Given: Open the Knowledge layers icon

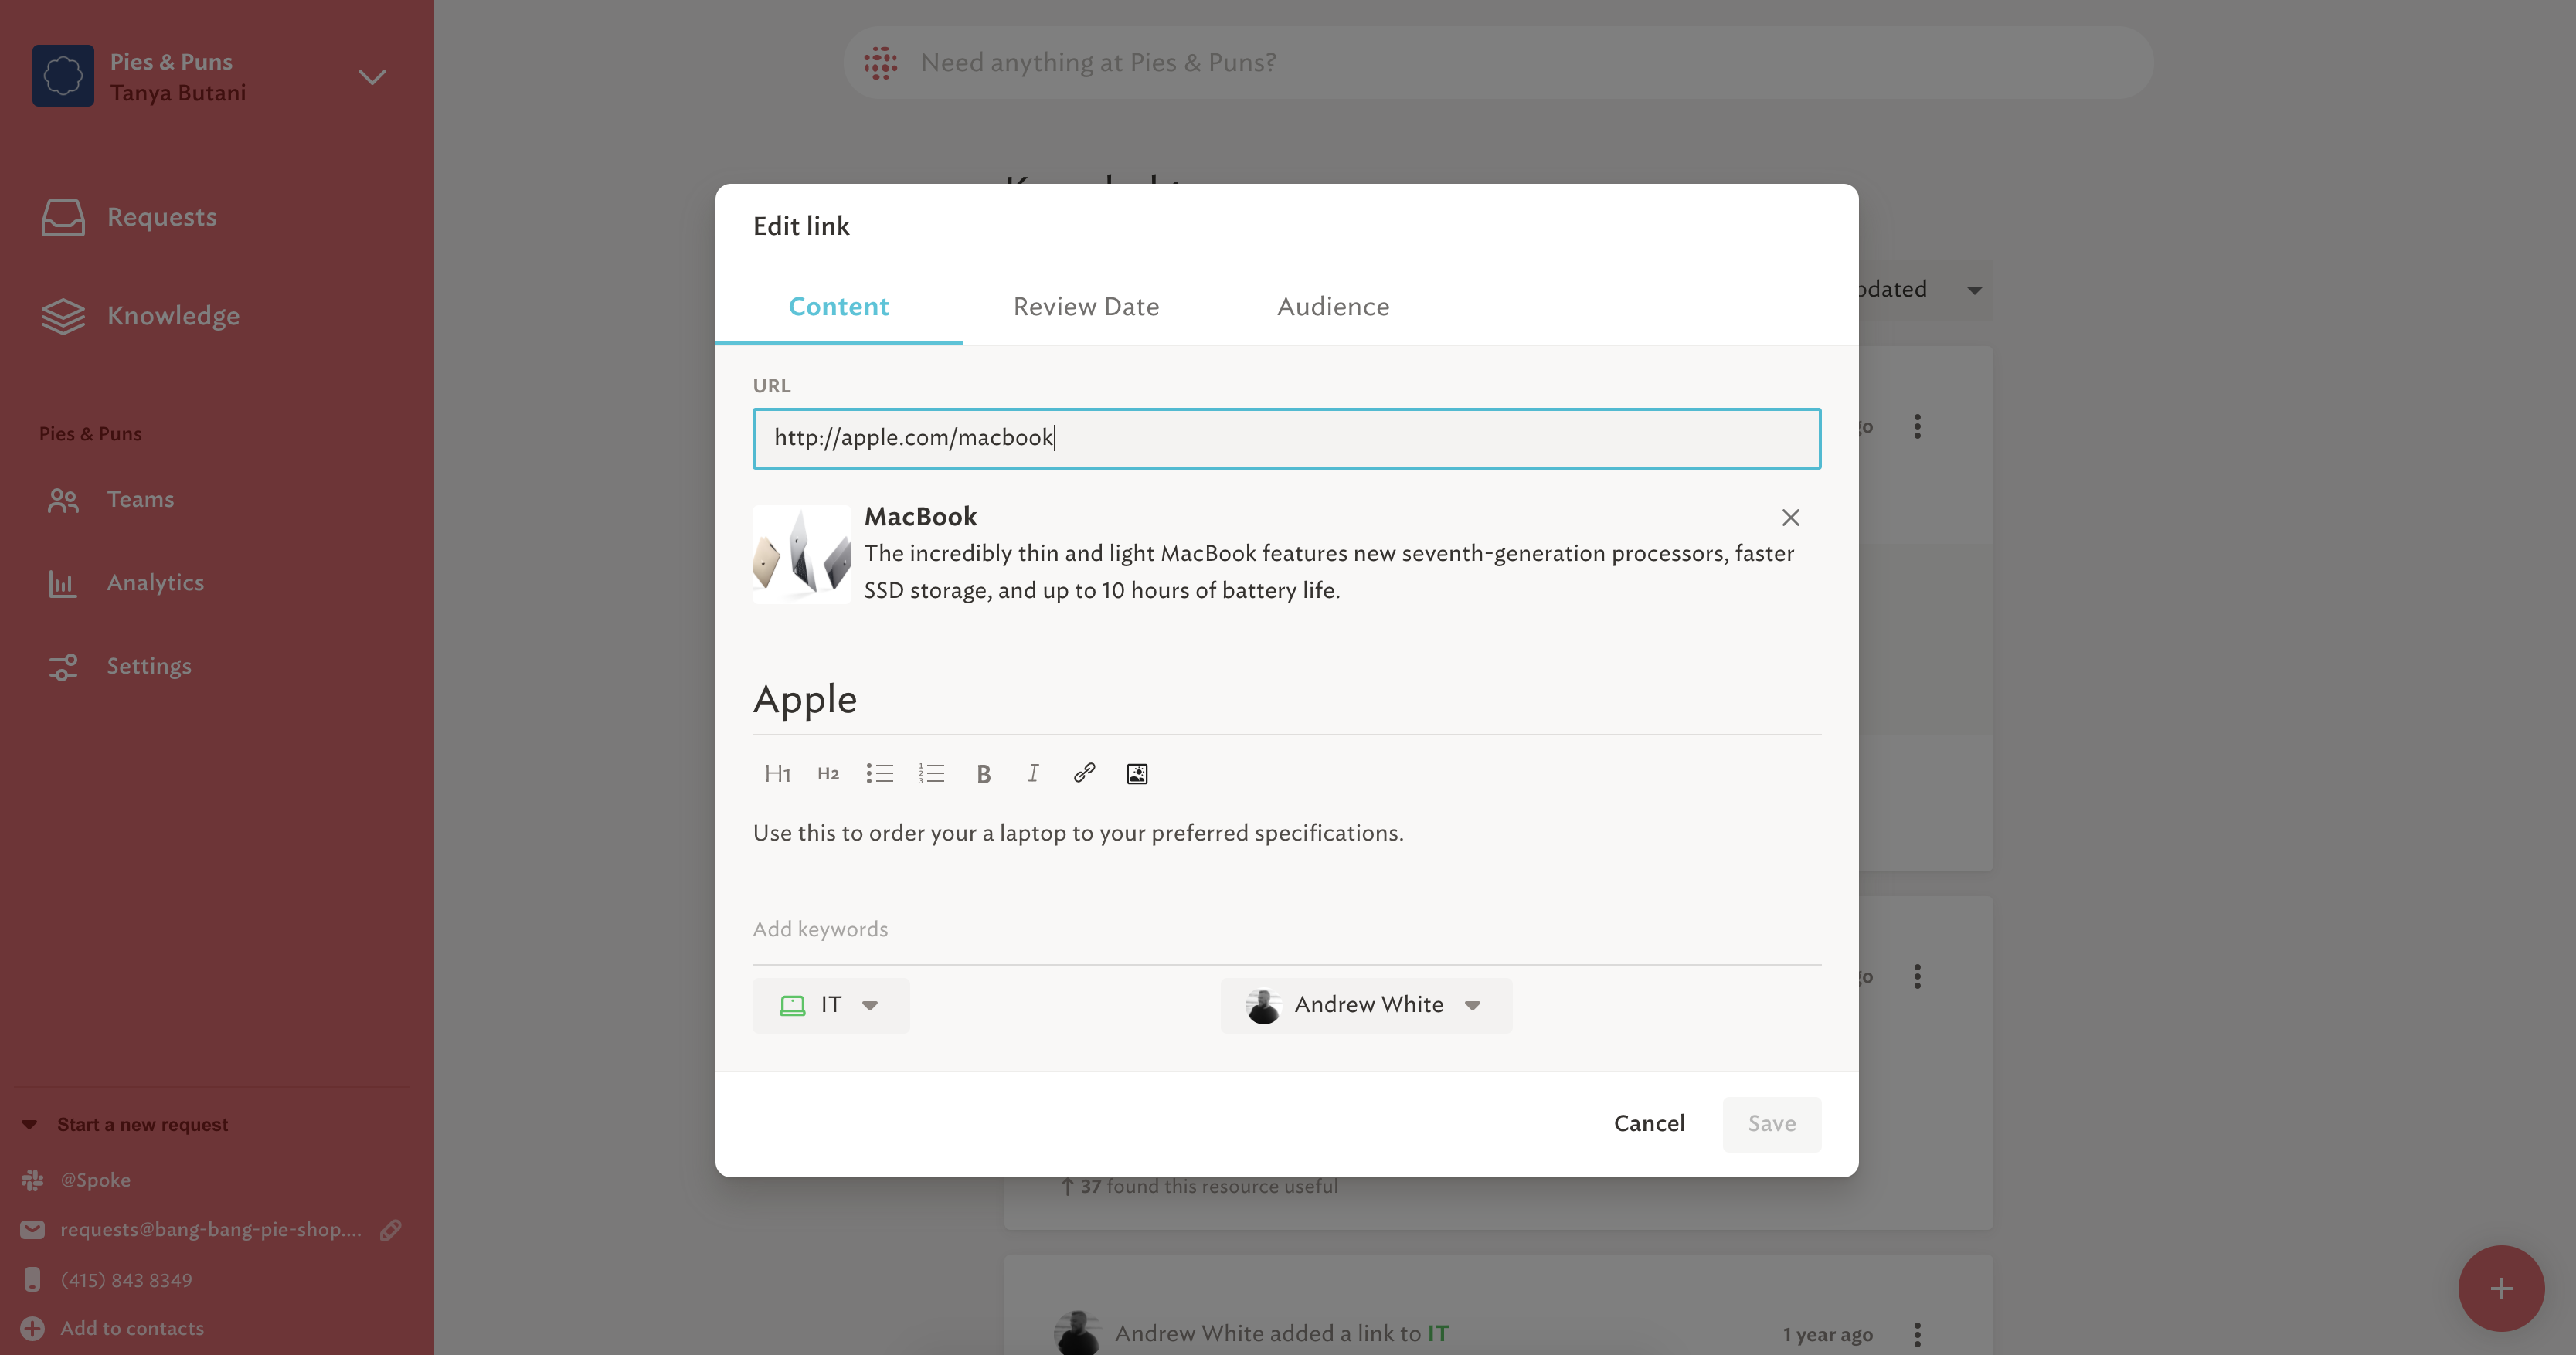Looking at the screenshot, I should (63, 316).
